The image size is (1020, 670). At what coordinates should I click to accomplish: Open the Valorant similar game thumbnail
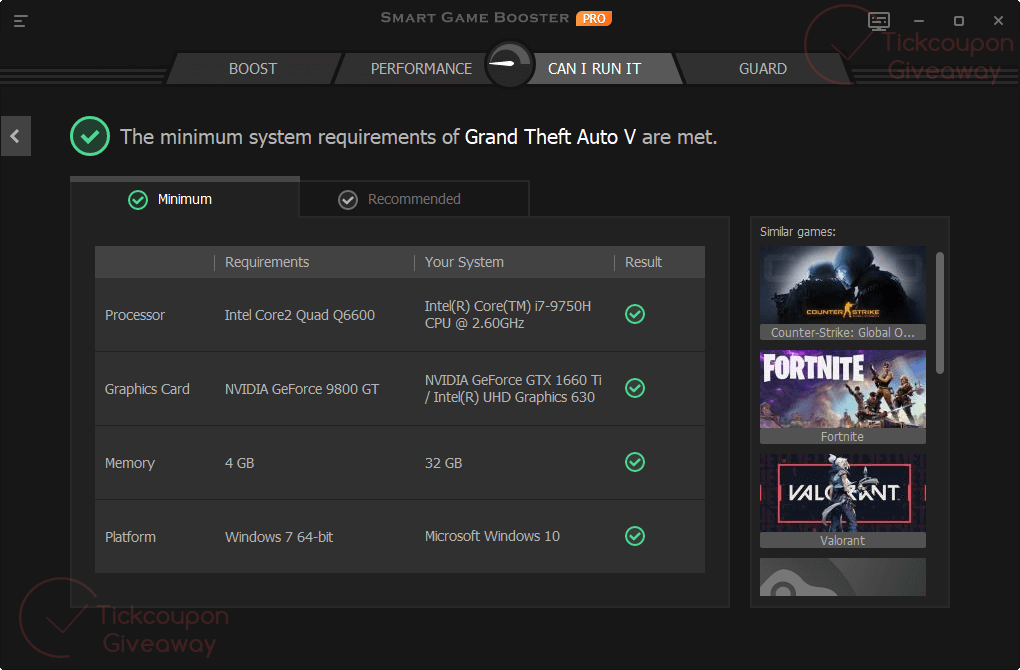(x=842, y=501)
